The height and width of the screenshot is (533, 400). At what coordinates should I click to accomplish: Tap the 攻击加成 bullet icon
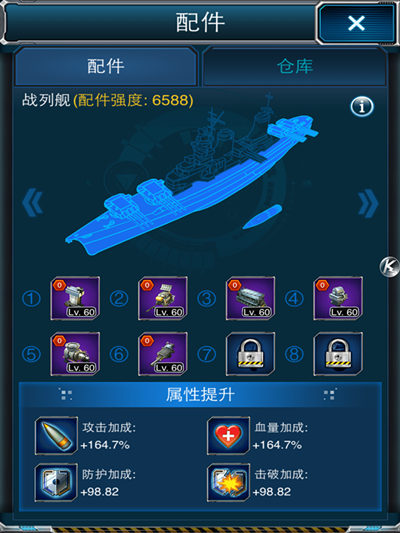click(x=56, y=436)
